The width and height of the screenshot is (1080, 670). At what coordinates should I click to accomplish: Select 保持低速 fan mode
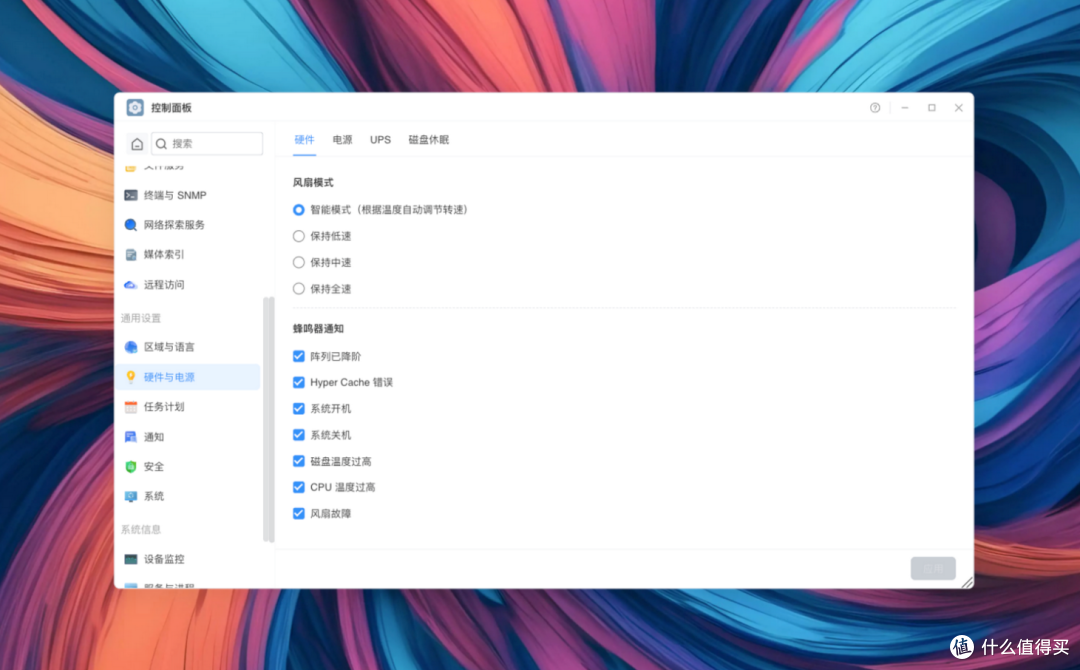pyautogui.click(x=298, y=236)
